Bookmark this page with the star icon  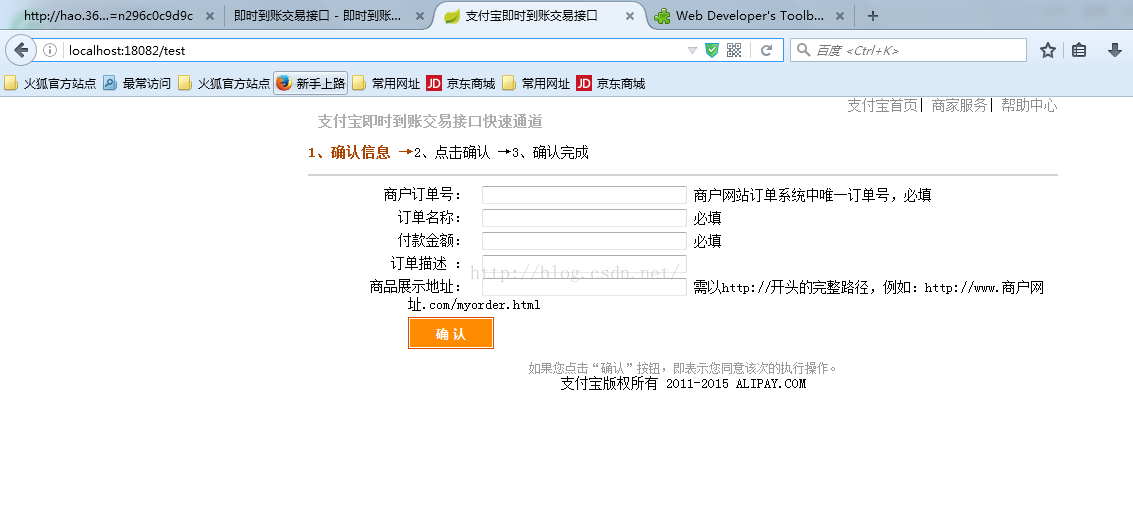click(1047, 50)
